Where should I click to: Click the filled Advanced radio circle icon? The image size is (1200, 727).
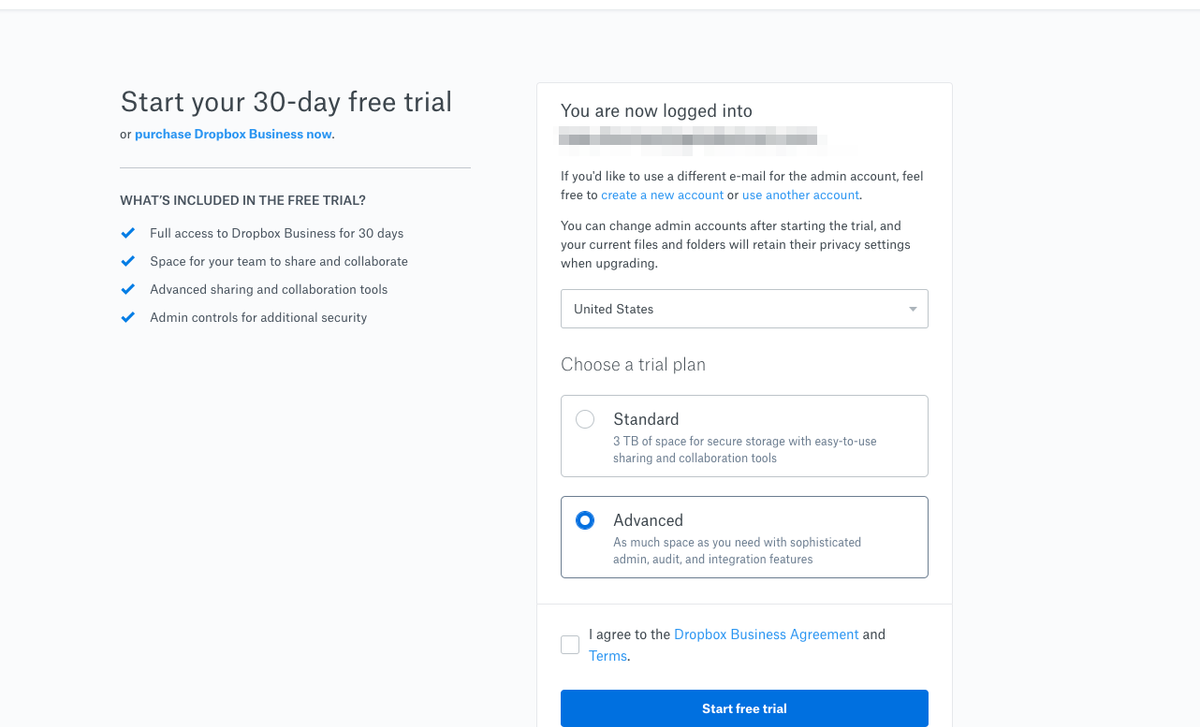point(585,520)
